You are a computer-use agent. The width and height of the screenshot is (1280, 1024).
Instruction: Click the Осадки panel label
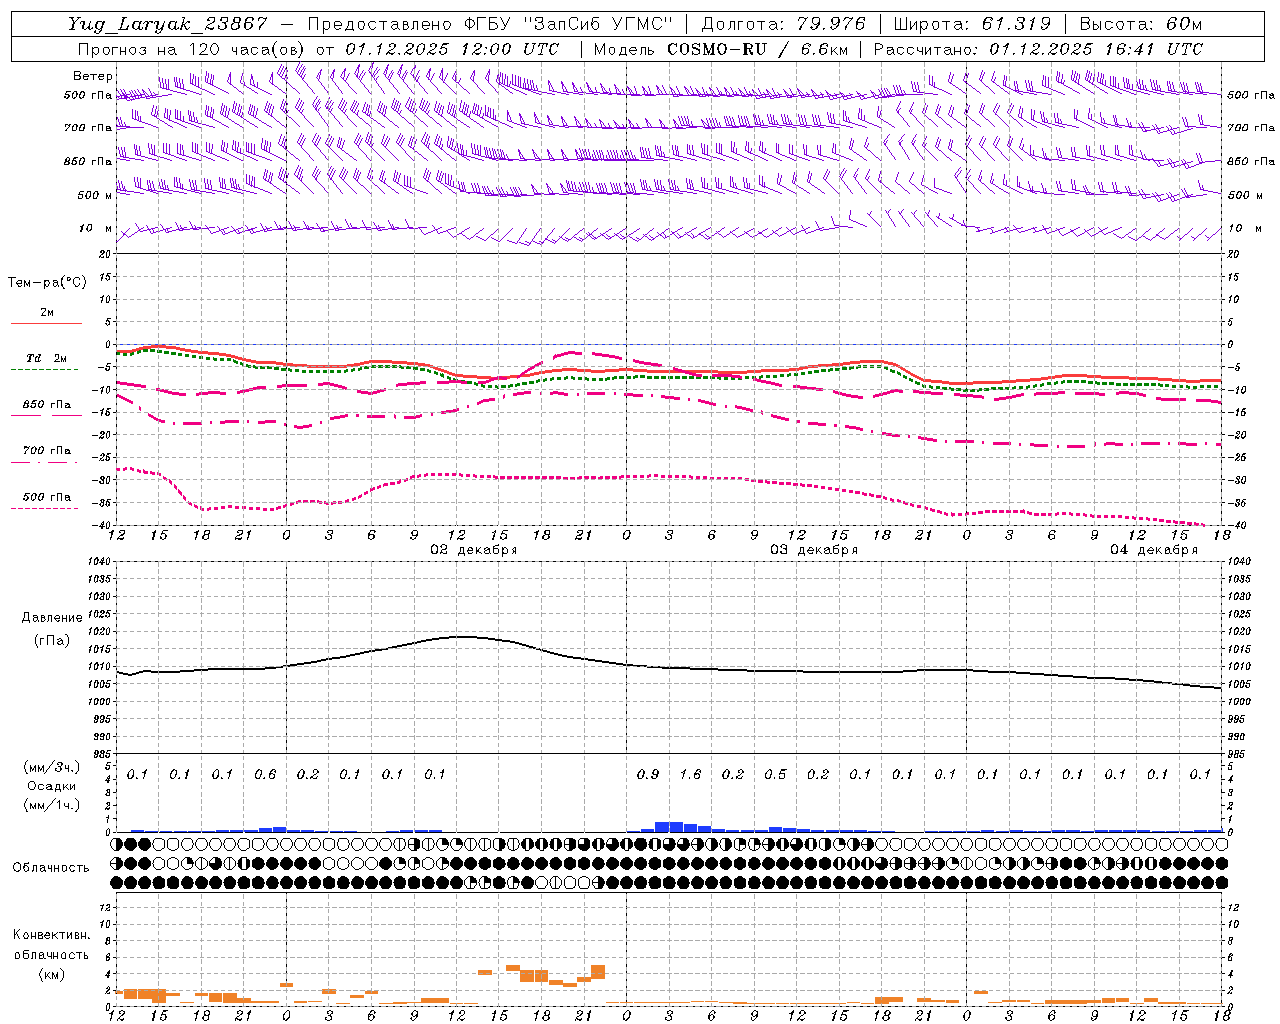tap(51, 786)
